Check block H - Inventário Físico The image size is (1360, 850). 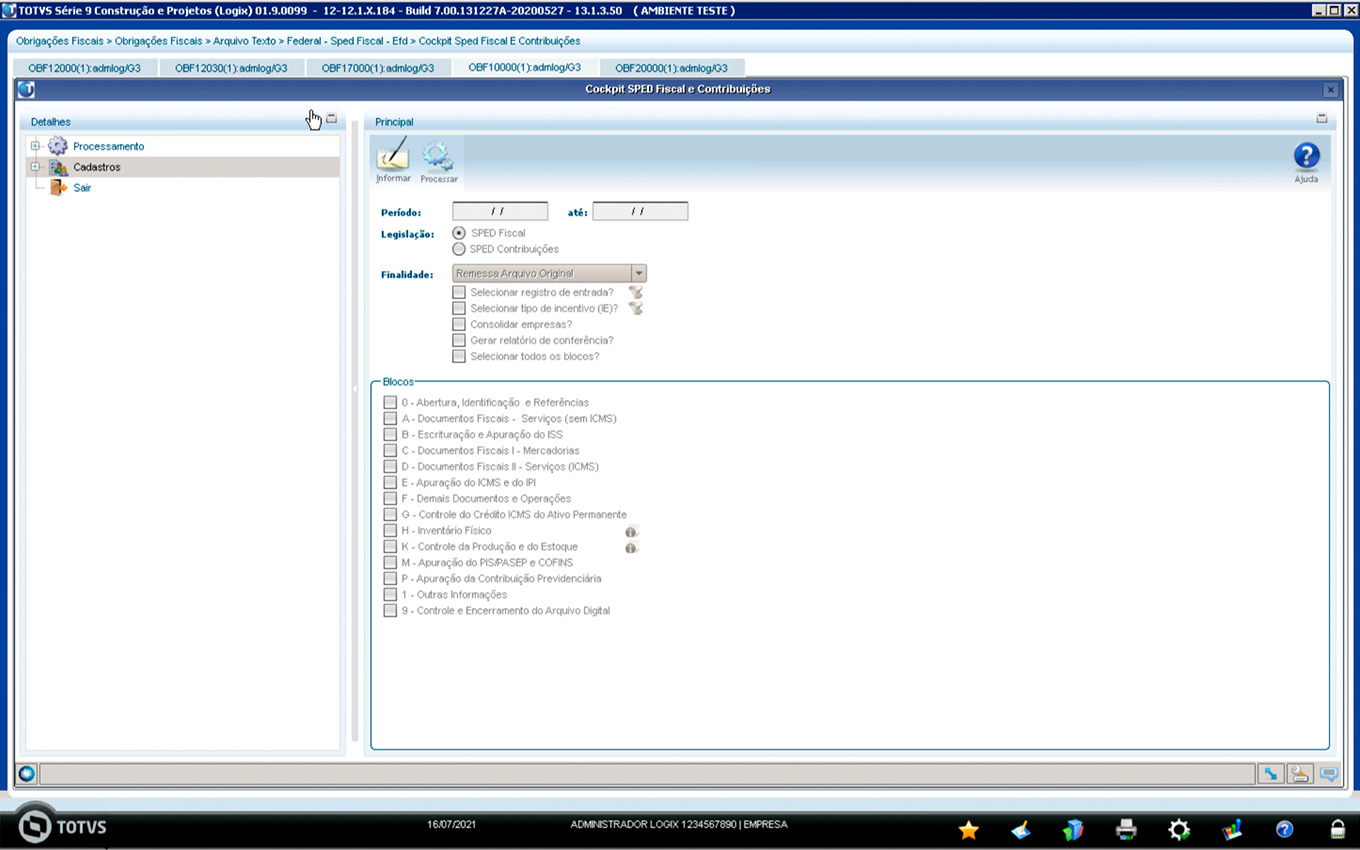pyautogui.click(x=390, y=531)
